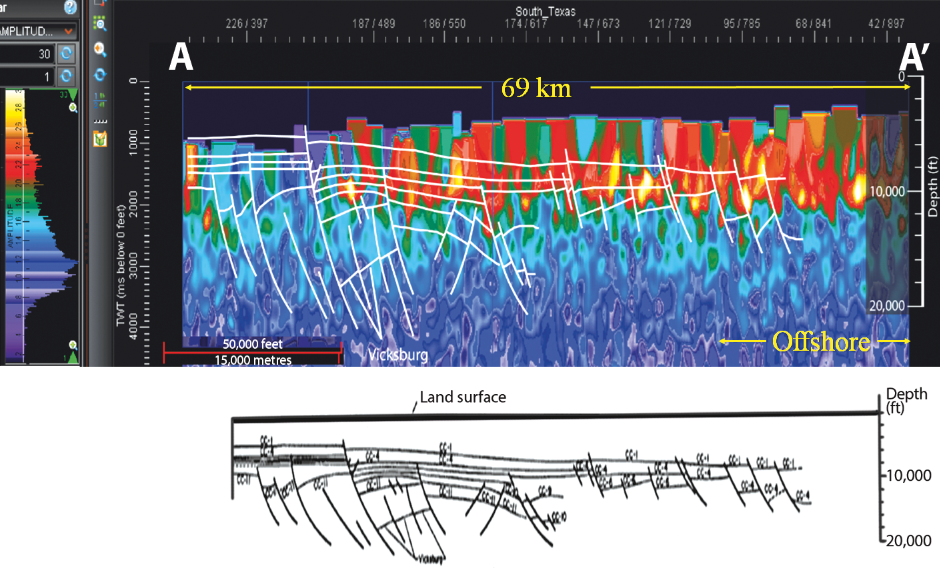The width and height of the screenshot is (940, 568).
Task: Click the 1/2 numbering toolbar icon
Action: (100, 98)
